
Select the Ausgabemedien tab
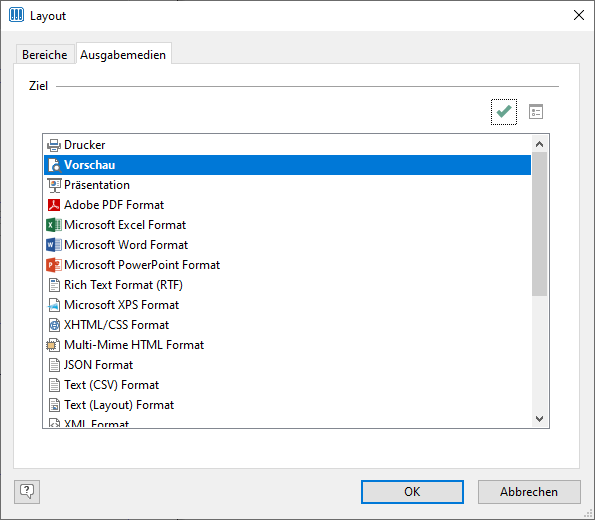pyautogui.click(x=123, y=55)
